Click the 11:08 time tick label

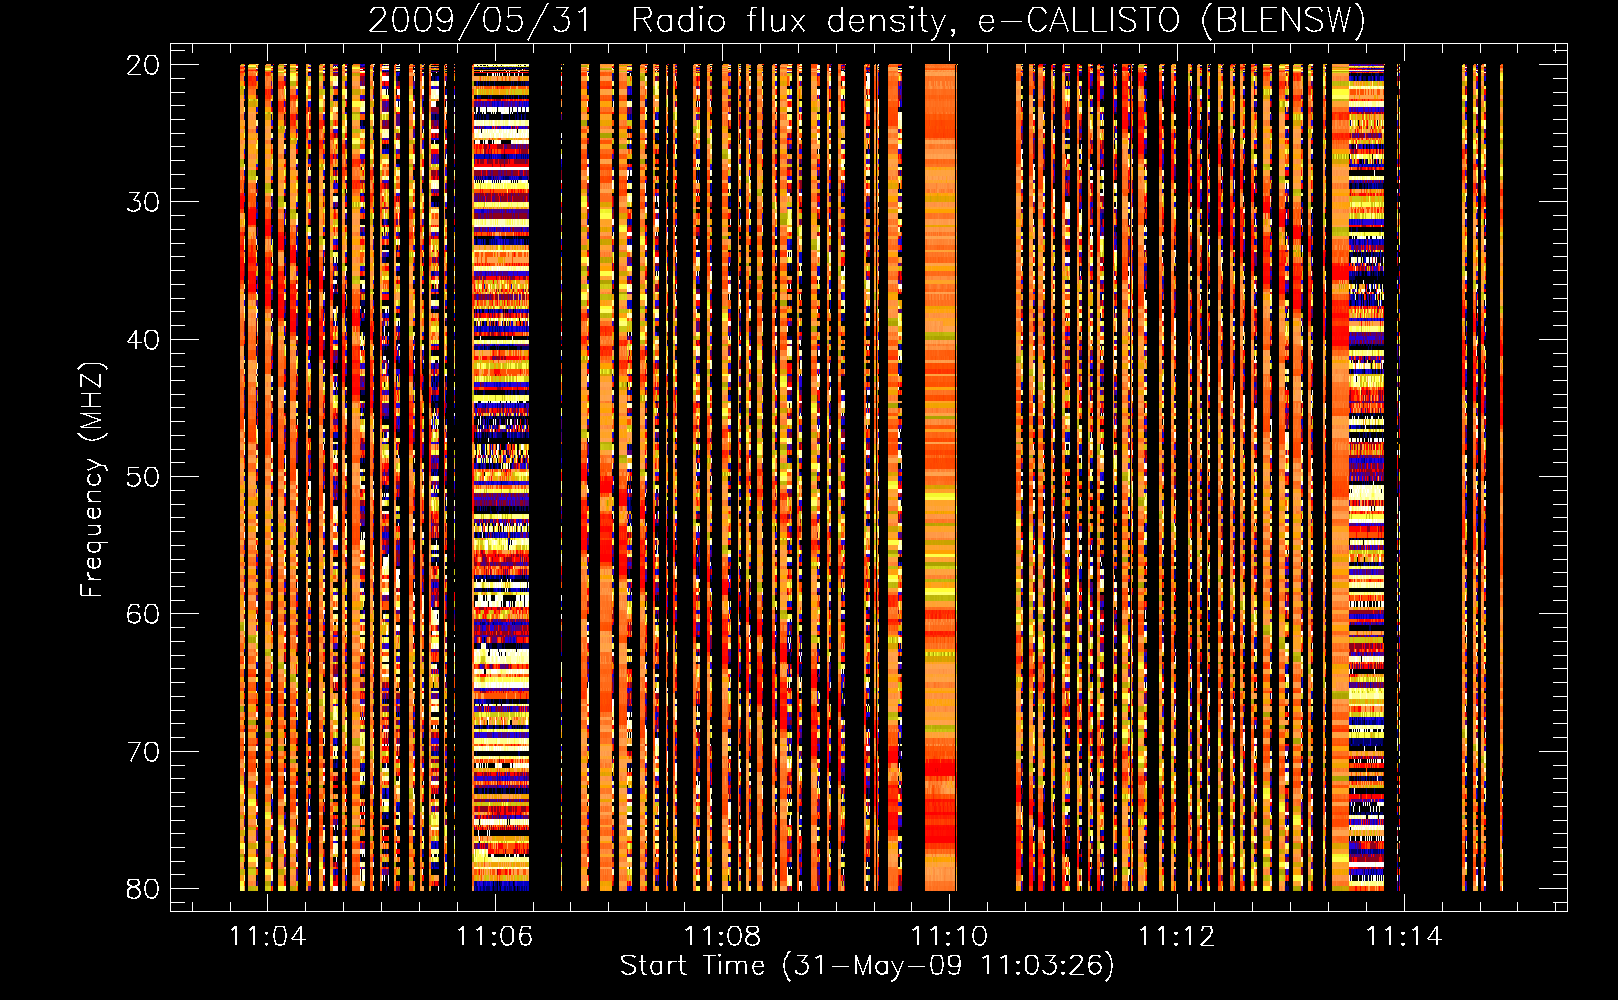pos(721,936)
